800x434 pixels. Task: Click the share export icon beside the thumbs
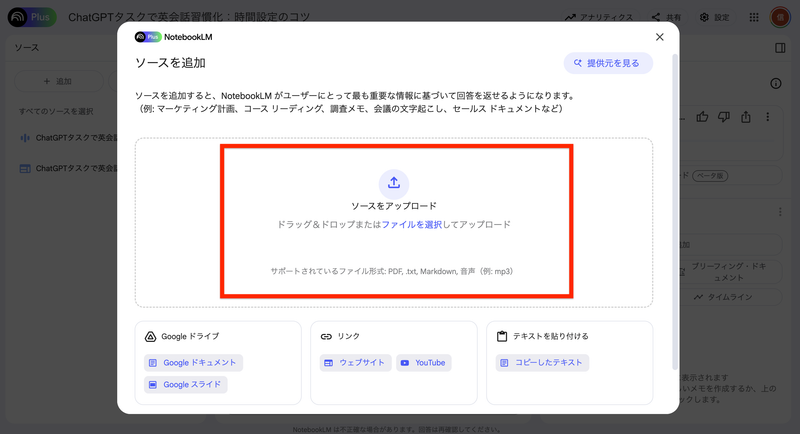pos(746,117)
